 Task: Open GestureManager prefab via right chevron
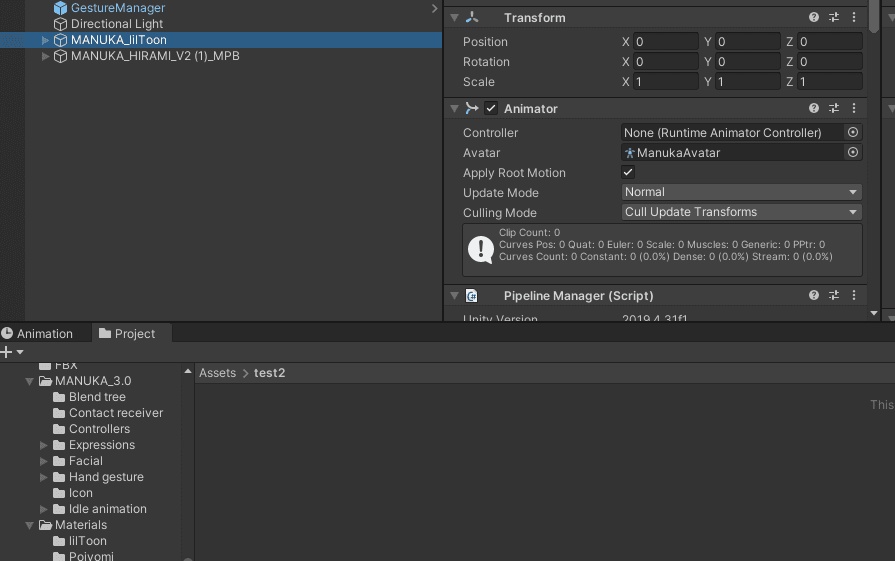[434, 8]
